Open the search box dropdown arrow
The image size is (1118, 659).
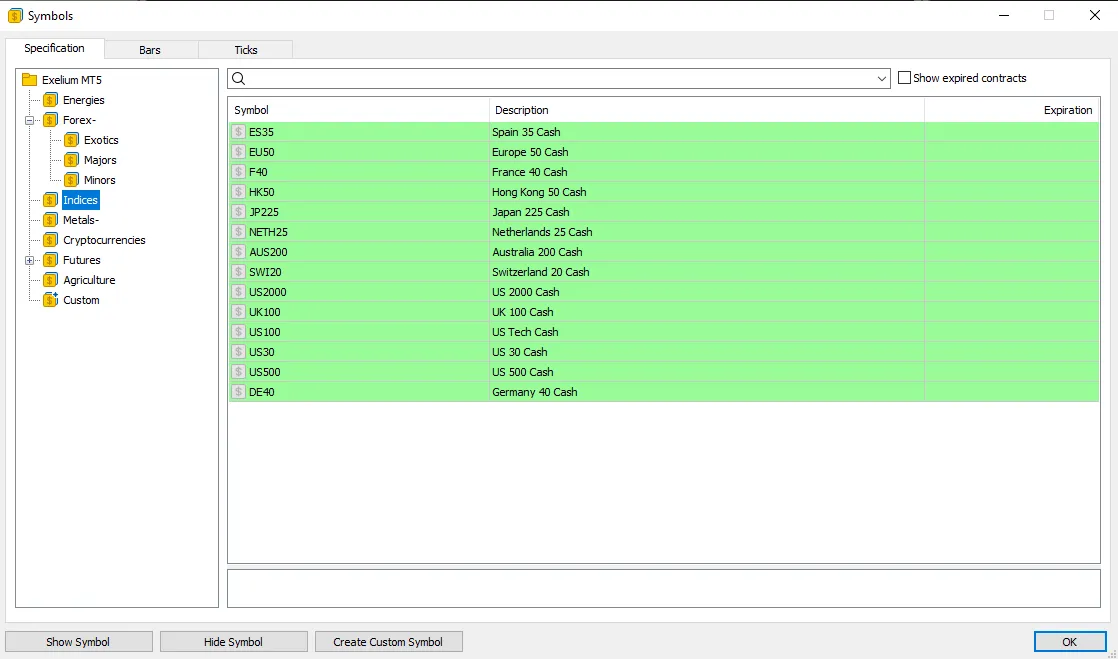point(881,79)
